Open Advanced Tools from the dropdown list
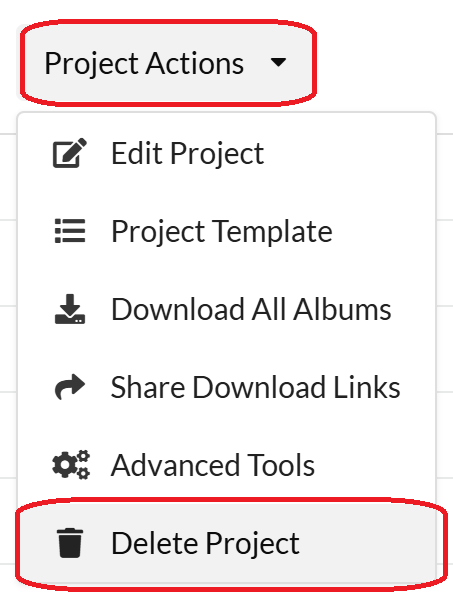This screenshot has width=453, height=598. (226, 465)
